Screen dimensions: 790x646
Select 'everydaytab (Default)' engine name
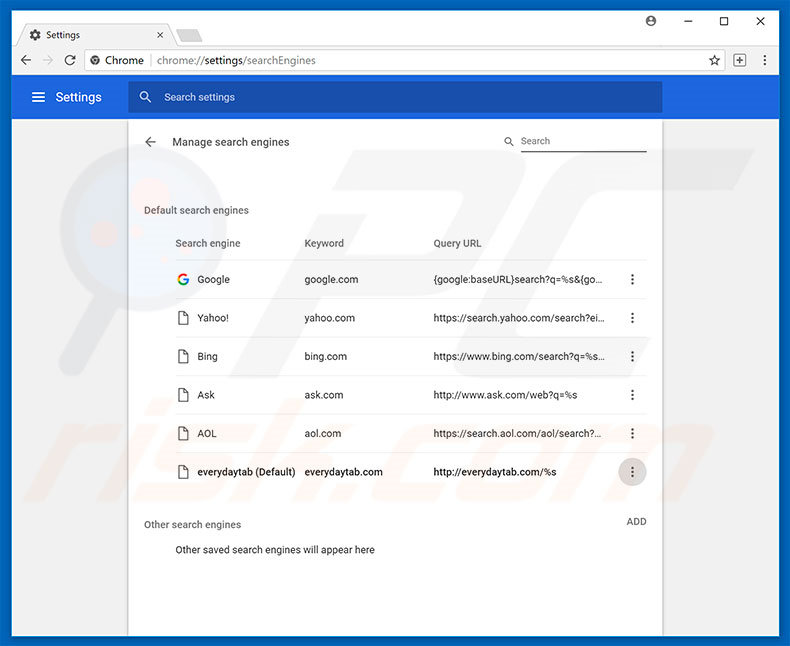click(x=246, y=472)
